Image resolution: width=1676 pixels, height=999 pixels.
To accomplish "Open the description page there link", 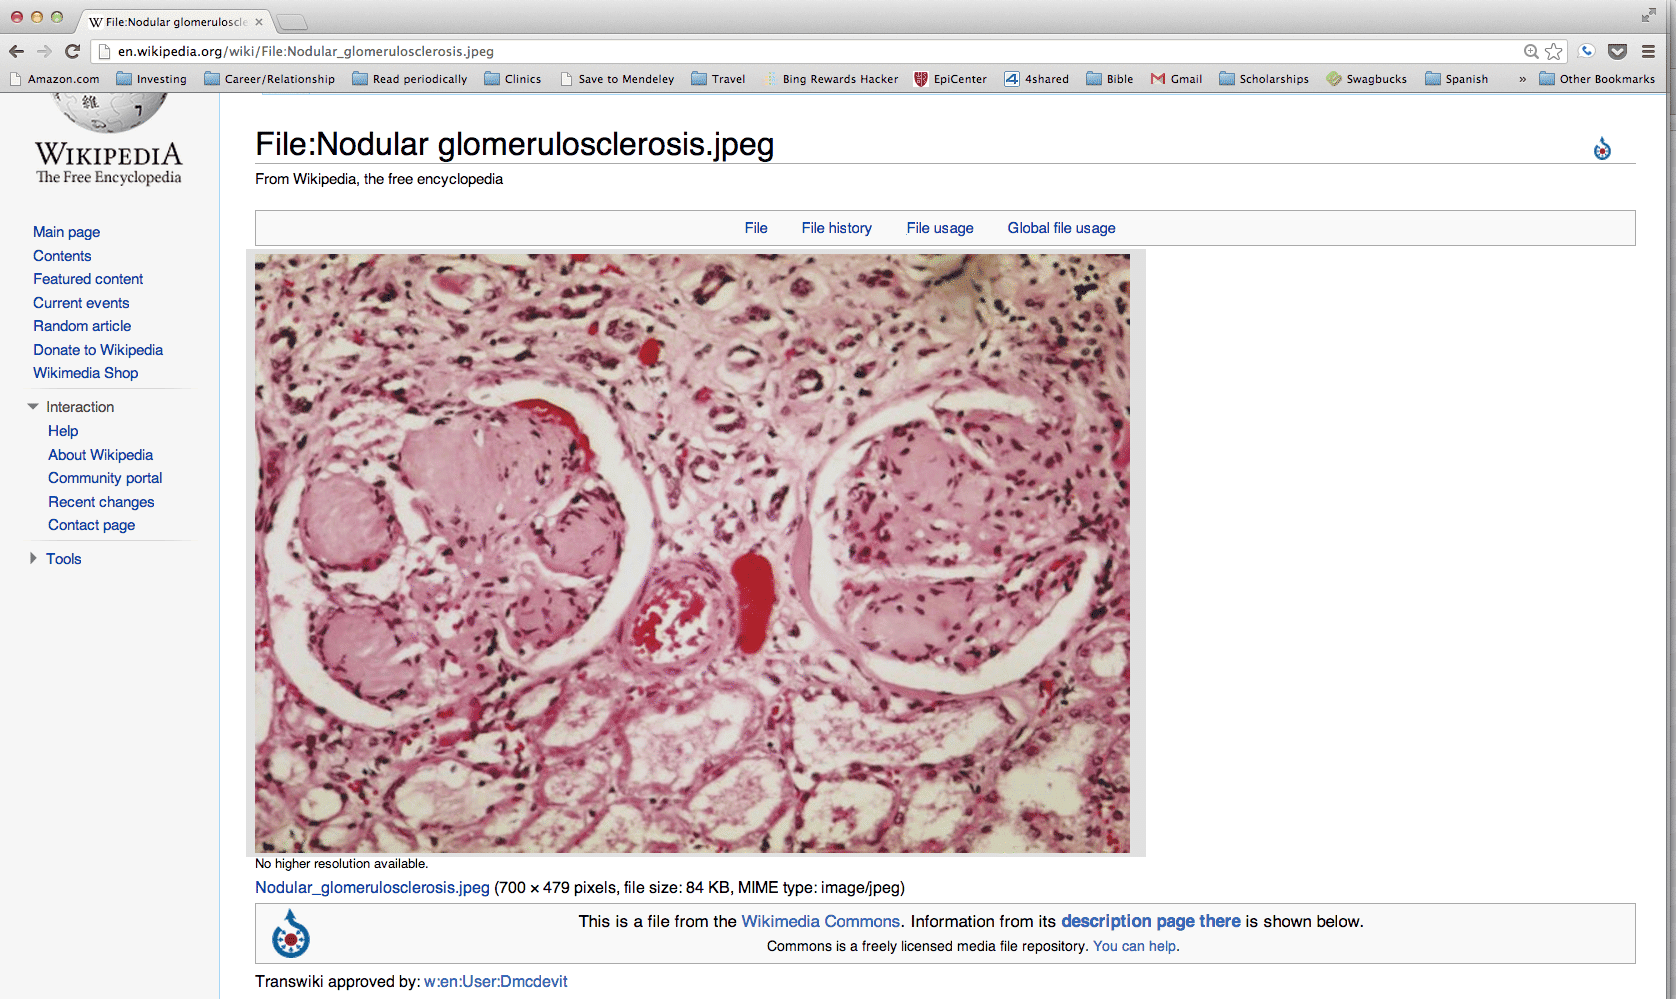I will (x=1151, y=922).
